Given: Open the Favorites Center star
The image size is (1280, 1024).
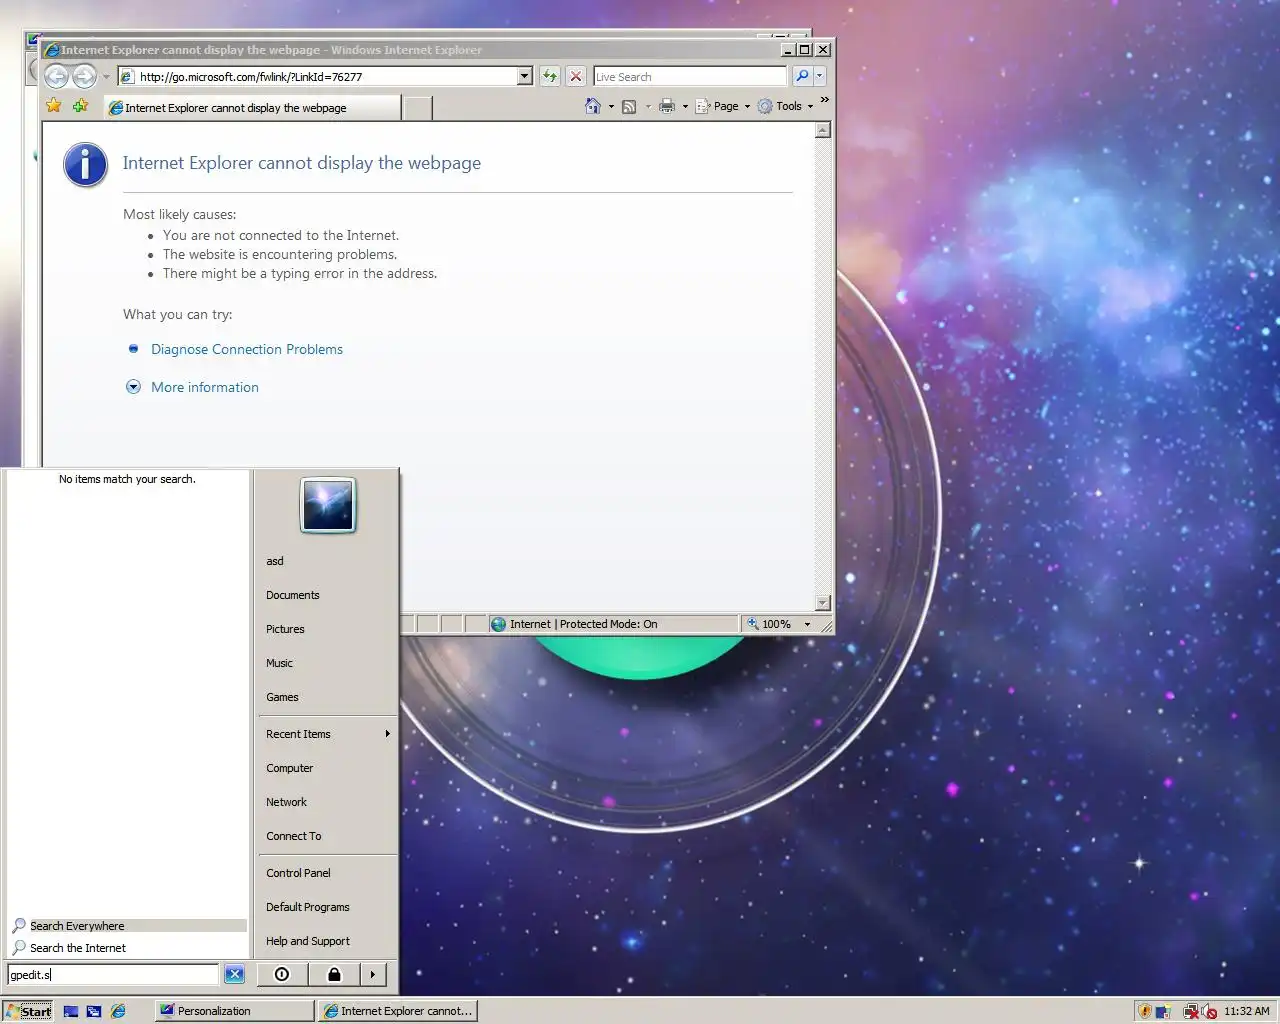Looking at the screenshot, I should click(54, 106).
